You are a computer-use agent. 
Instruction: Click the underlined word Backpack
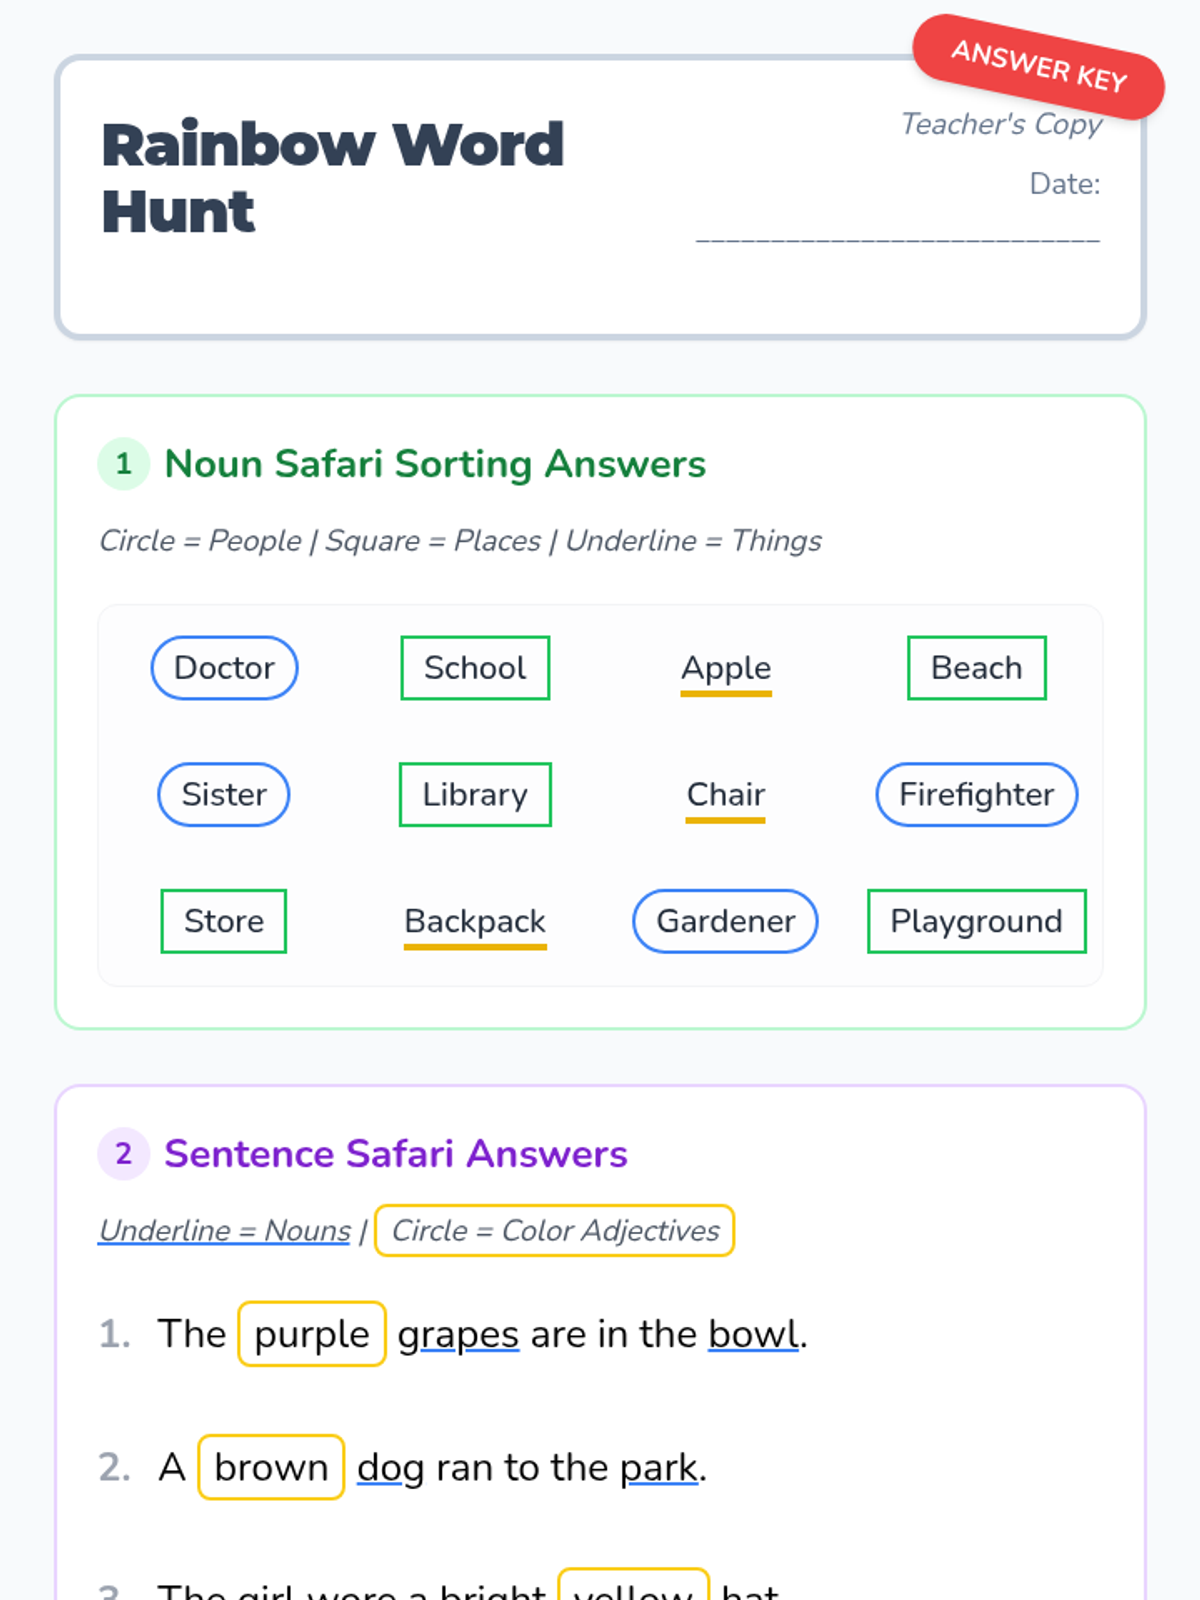pos(475,923)
